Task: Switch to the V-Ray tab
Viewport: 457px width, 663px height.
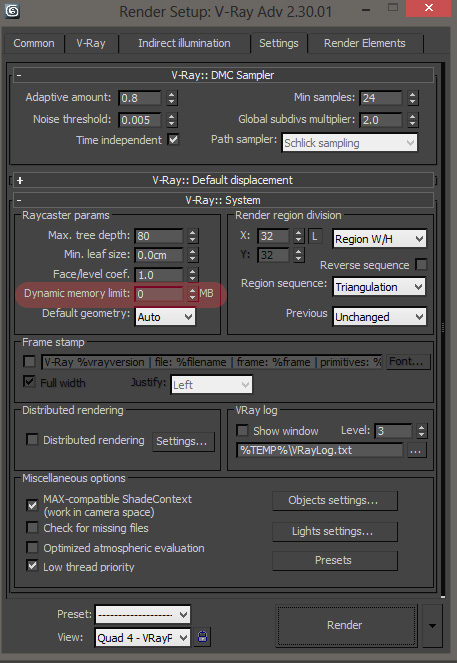Action: click(x=91, y=43)
